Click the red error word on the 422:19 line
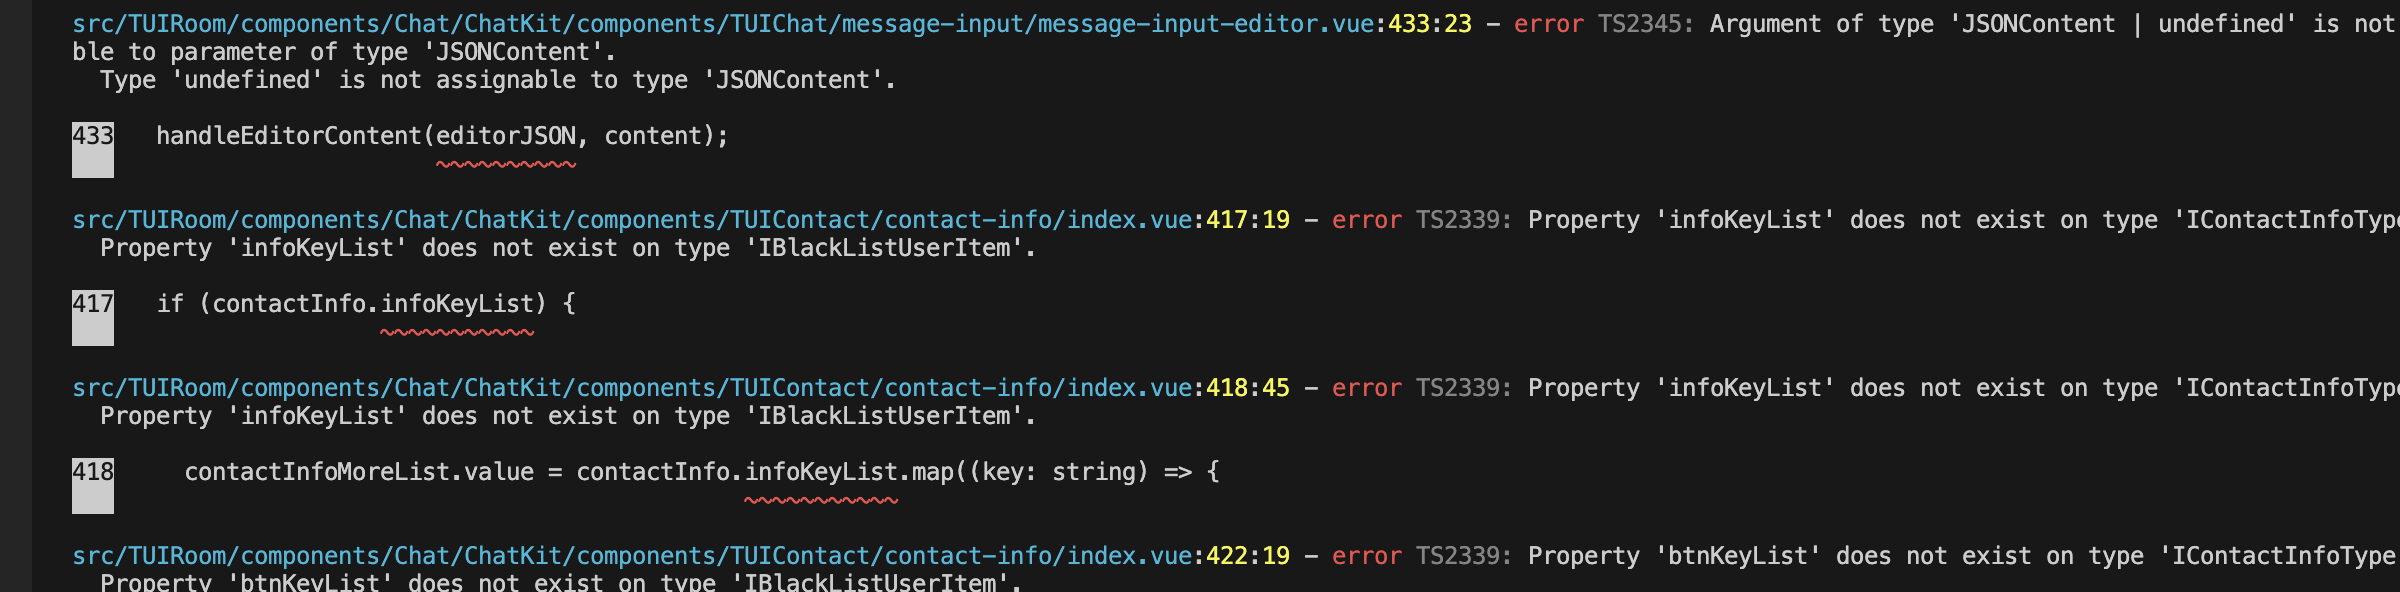The height and width of the screenshot is (592, 2400). (x=1367, y=556)
